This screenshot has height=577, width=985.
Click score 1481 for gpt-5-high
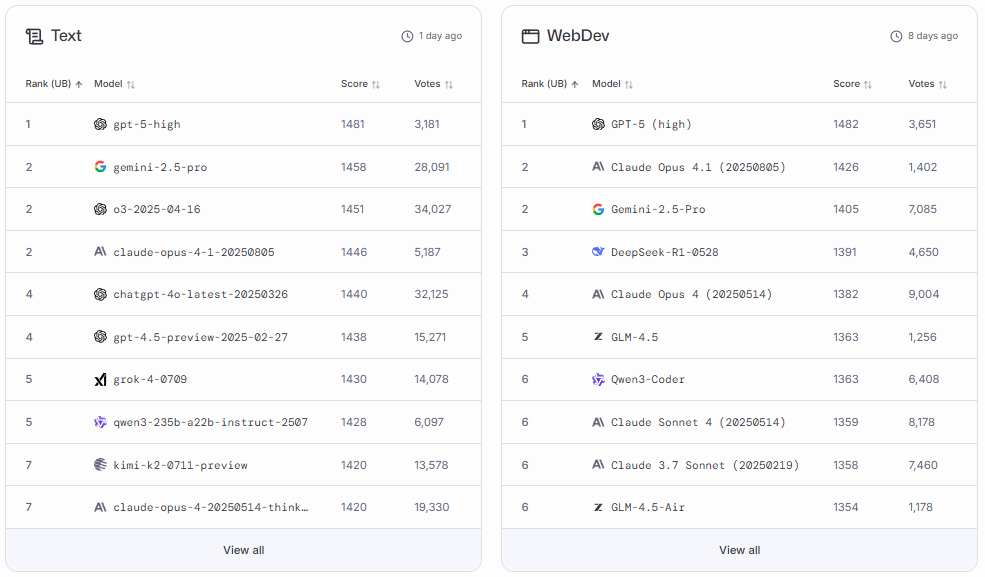tap(352, 124)
